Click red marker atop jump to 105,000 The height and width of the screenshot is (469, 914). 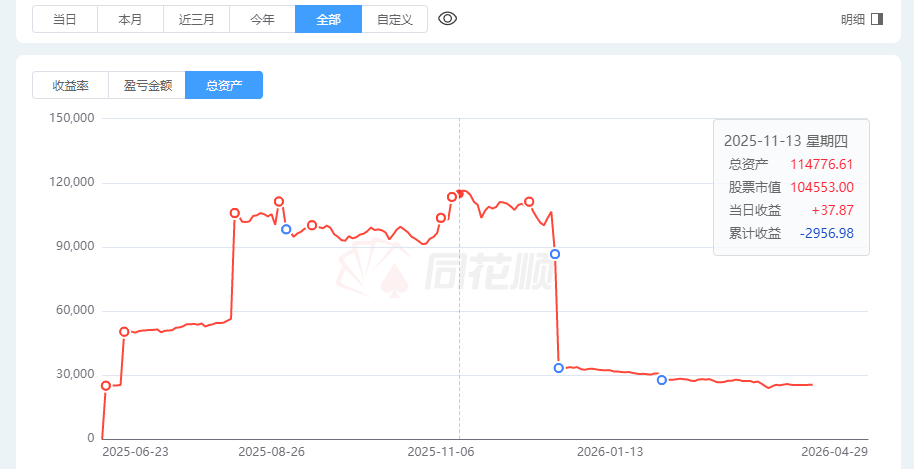click(235, 213)
